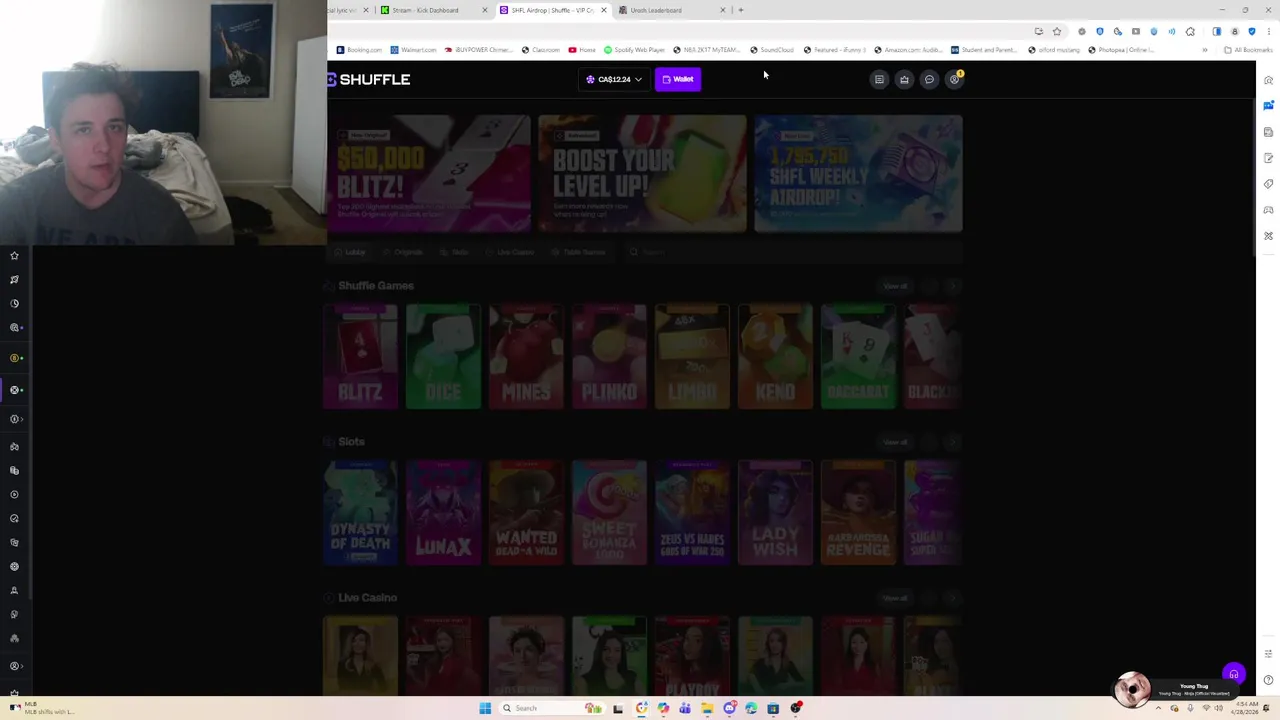Open the Mines game tile
Image resolution: width=1280 pixels, height=720 pixels.
point(526,357)
